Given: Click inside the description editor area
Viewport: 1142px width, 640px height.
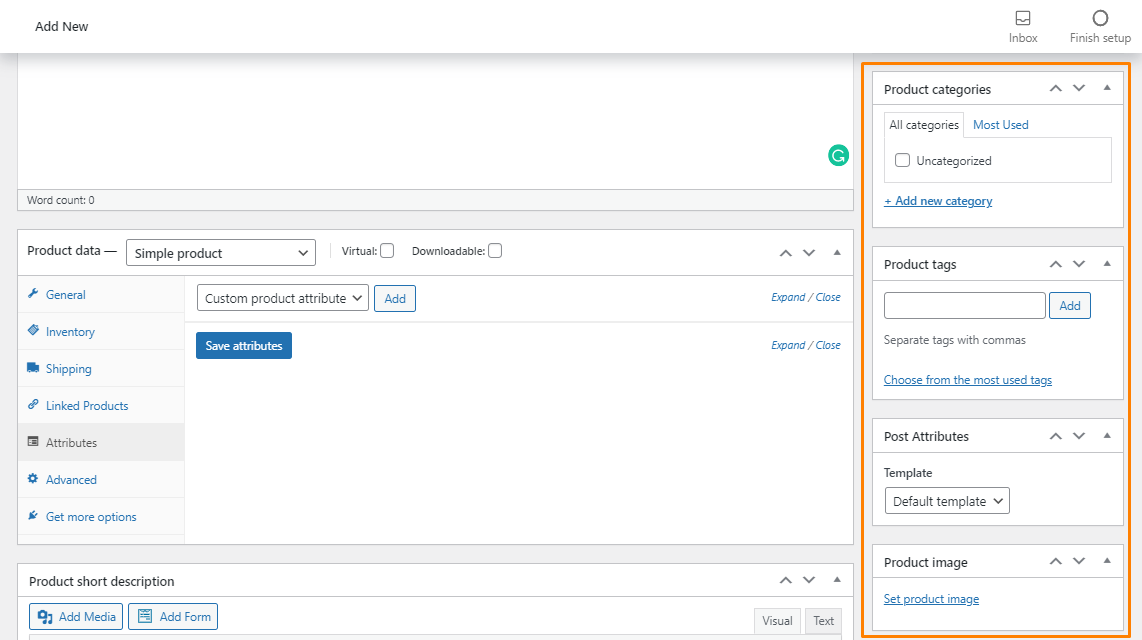Looking at the screenshot, I should pyautogui.click(x=436, y=124).
